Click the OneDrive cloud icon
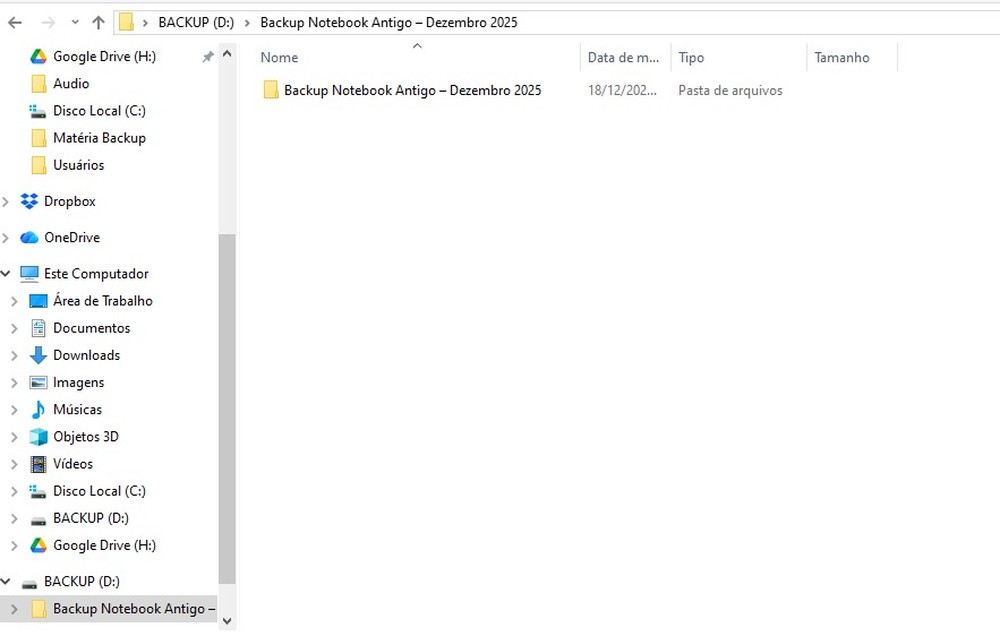Viewport: 1000px width, 636px height. [x=29, y=238]
